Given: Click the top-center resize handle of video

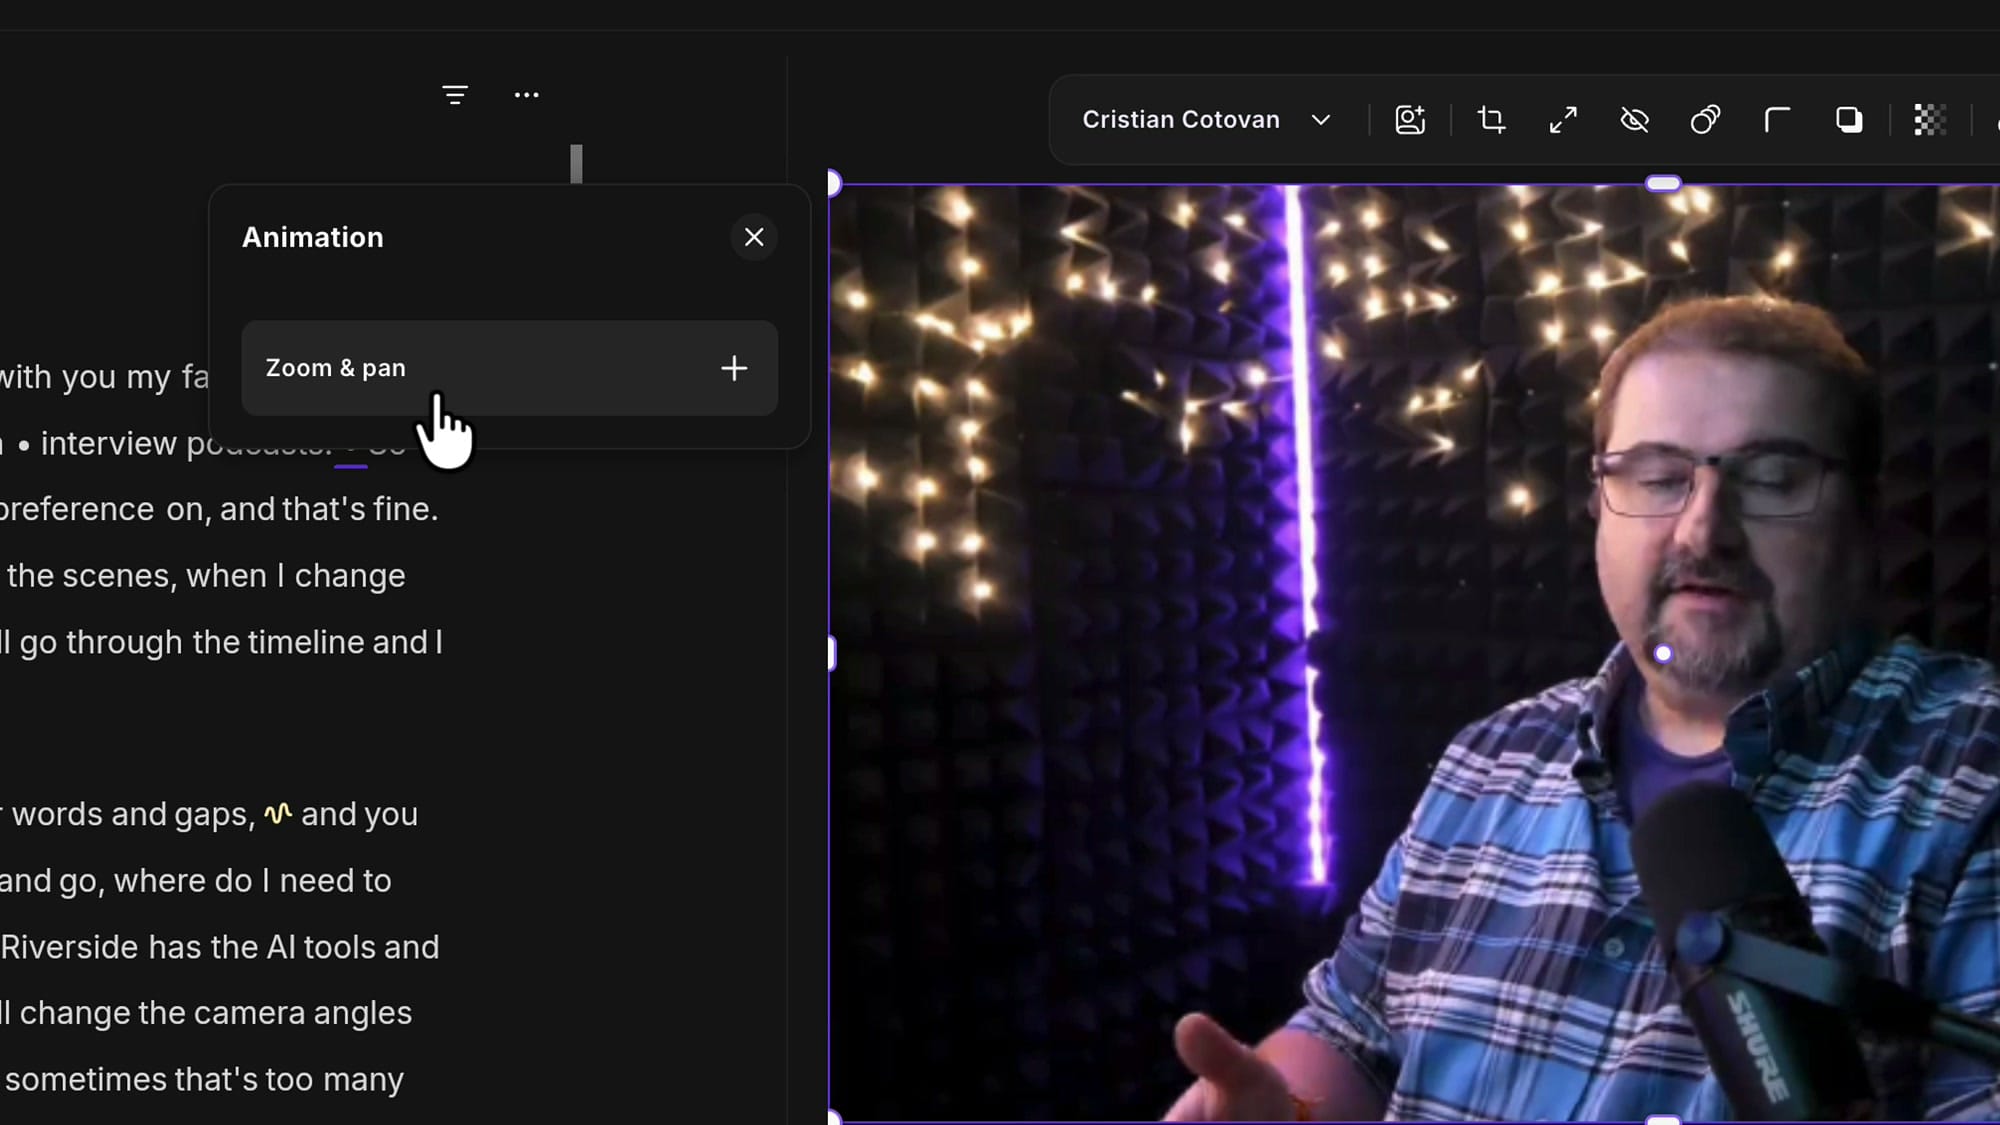Looking at the screenshot, I should click(x=1663, y=183).
